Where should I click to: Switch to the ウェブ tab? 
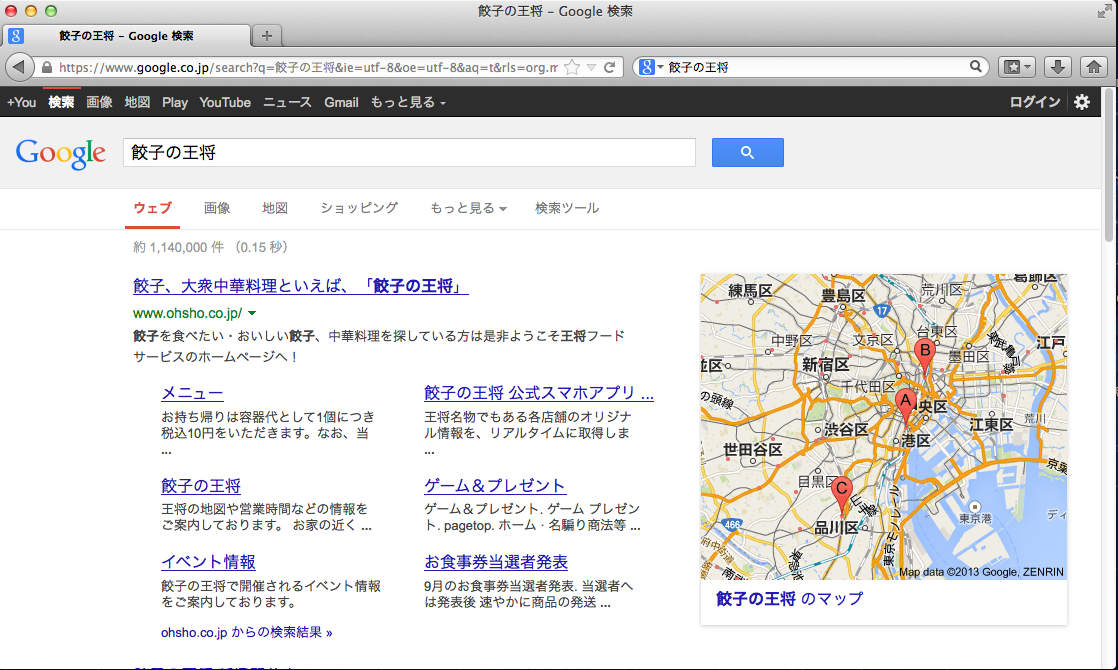(x=153, y=208)
